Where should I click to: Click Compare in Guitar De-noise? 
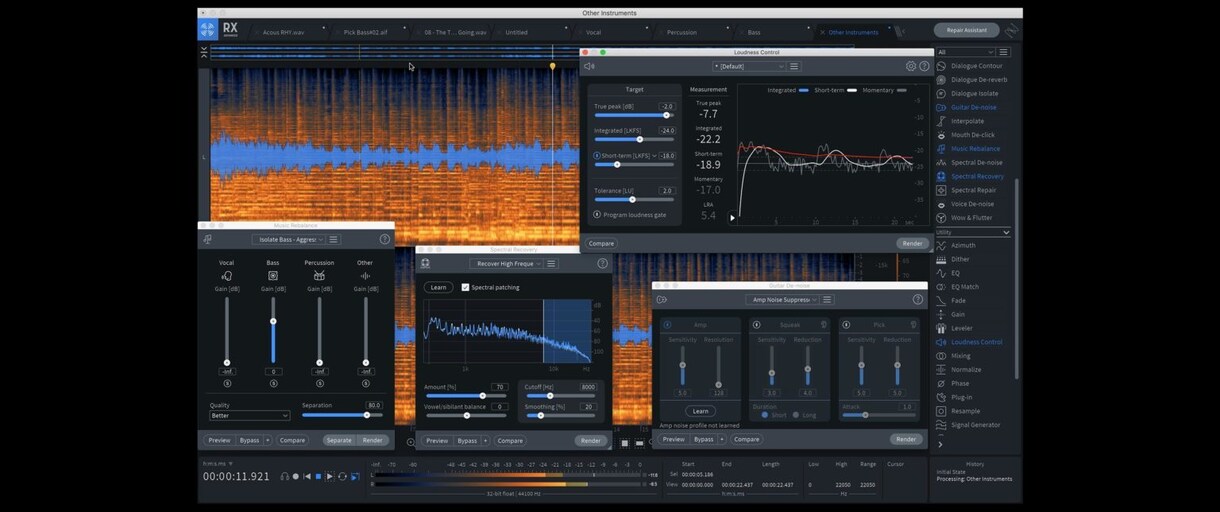[746, 439]
